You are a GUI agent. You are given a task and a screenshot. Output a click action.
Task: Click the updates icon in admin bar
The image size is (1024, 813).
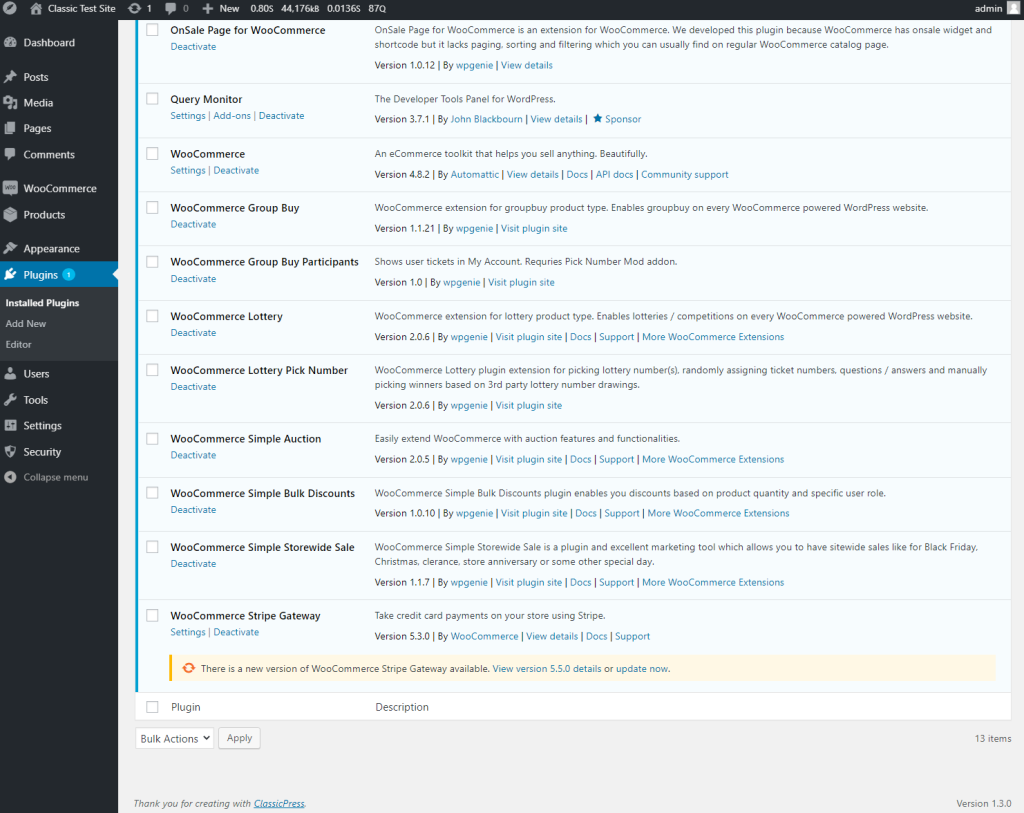pyautogui.click(x=134, y=8)
